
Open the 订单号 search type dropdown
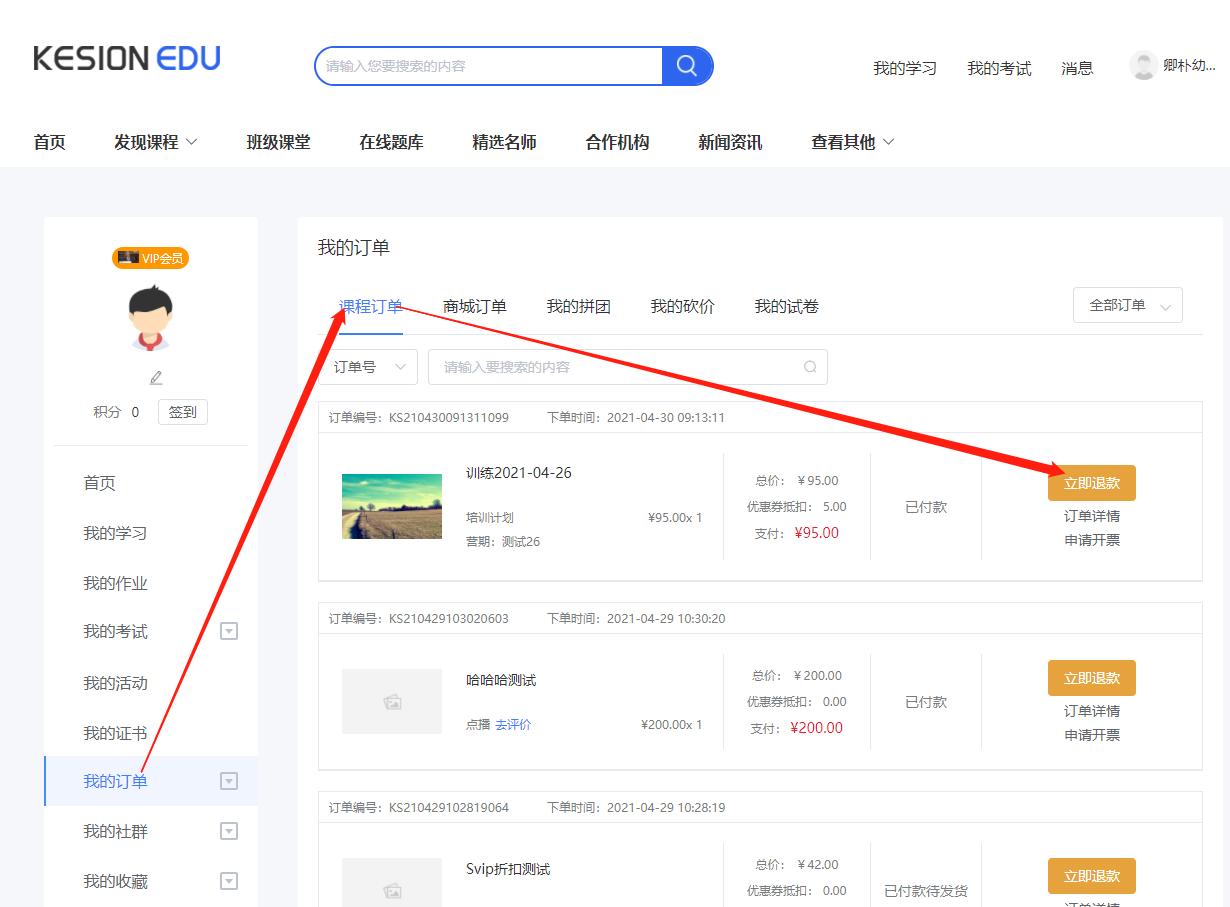click(x=369, y=367)
